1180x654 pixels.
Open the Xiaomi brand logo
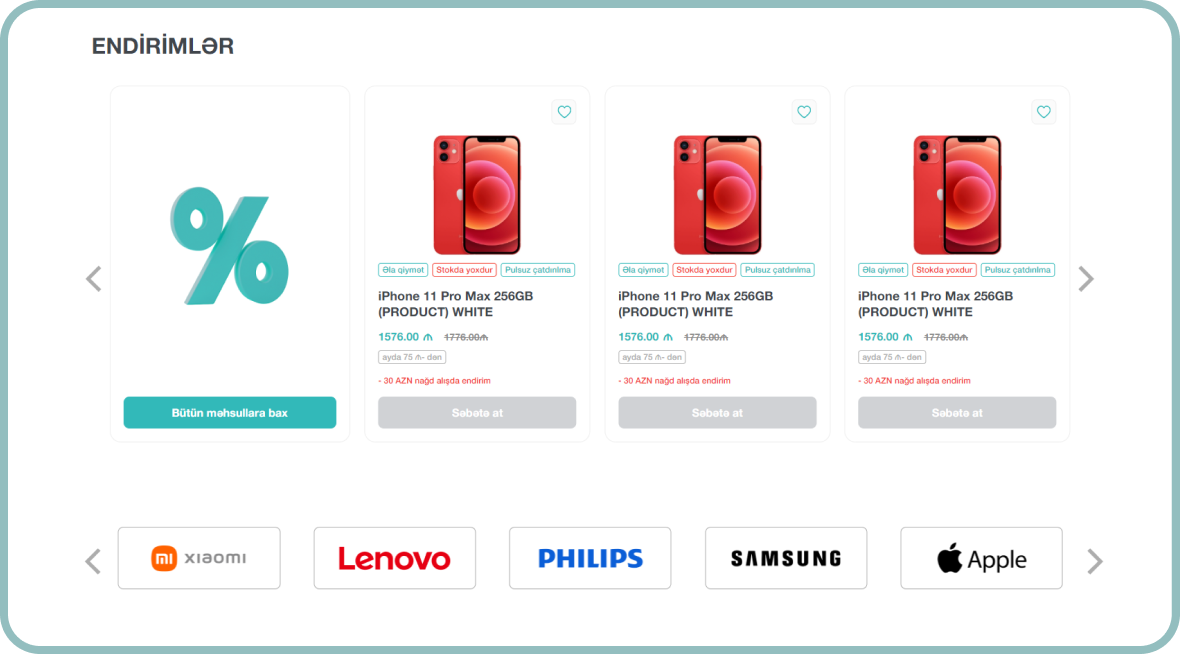point(199,558)
